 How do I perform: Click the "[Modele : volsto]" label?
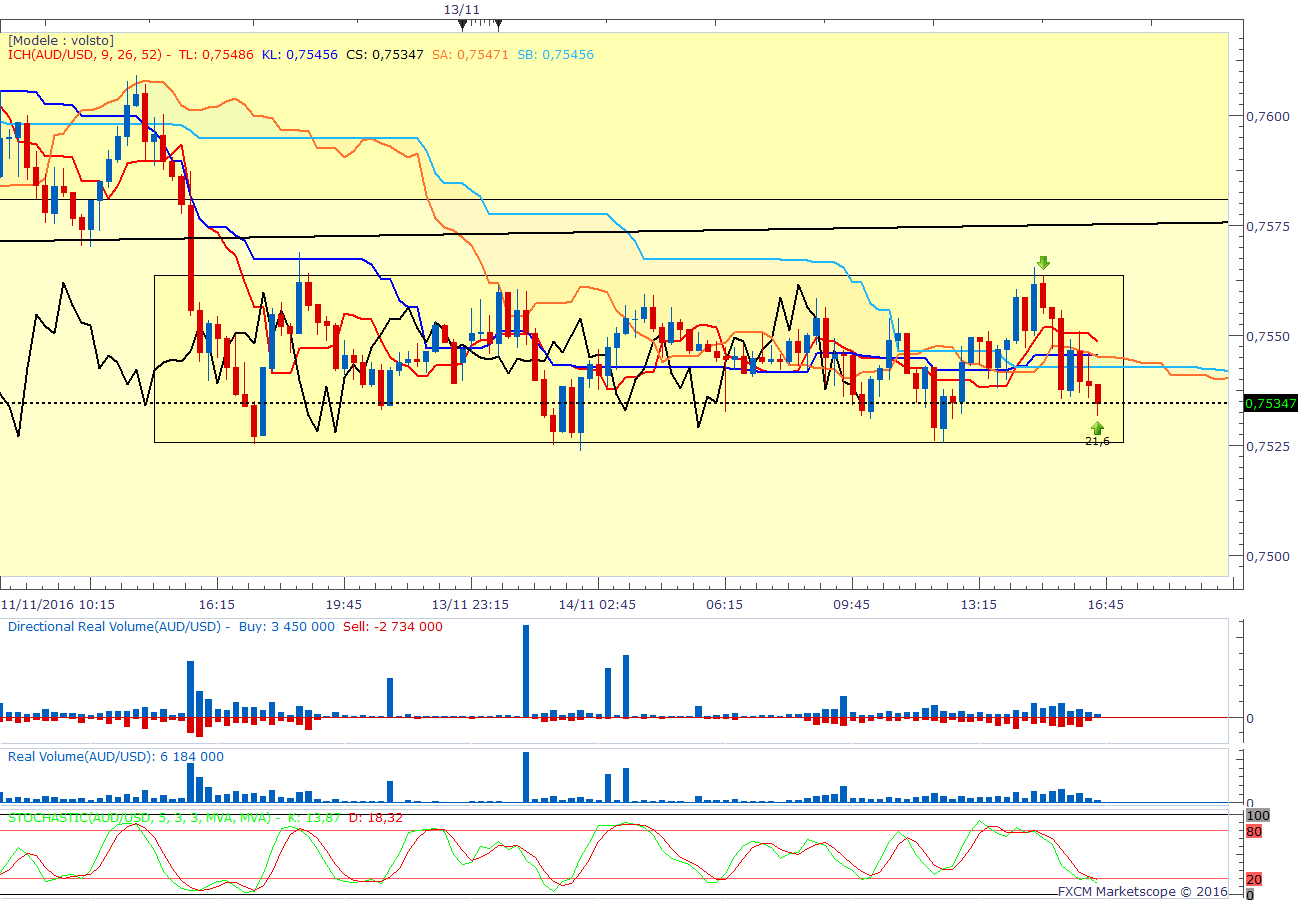61,40
